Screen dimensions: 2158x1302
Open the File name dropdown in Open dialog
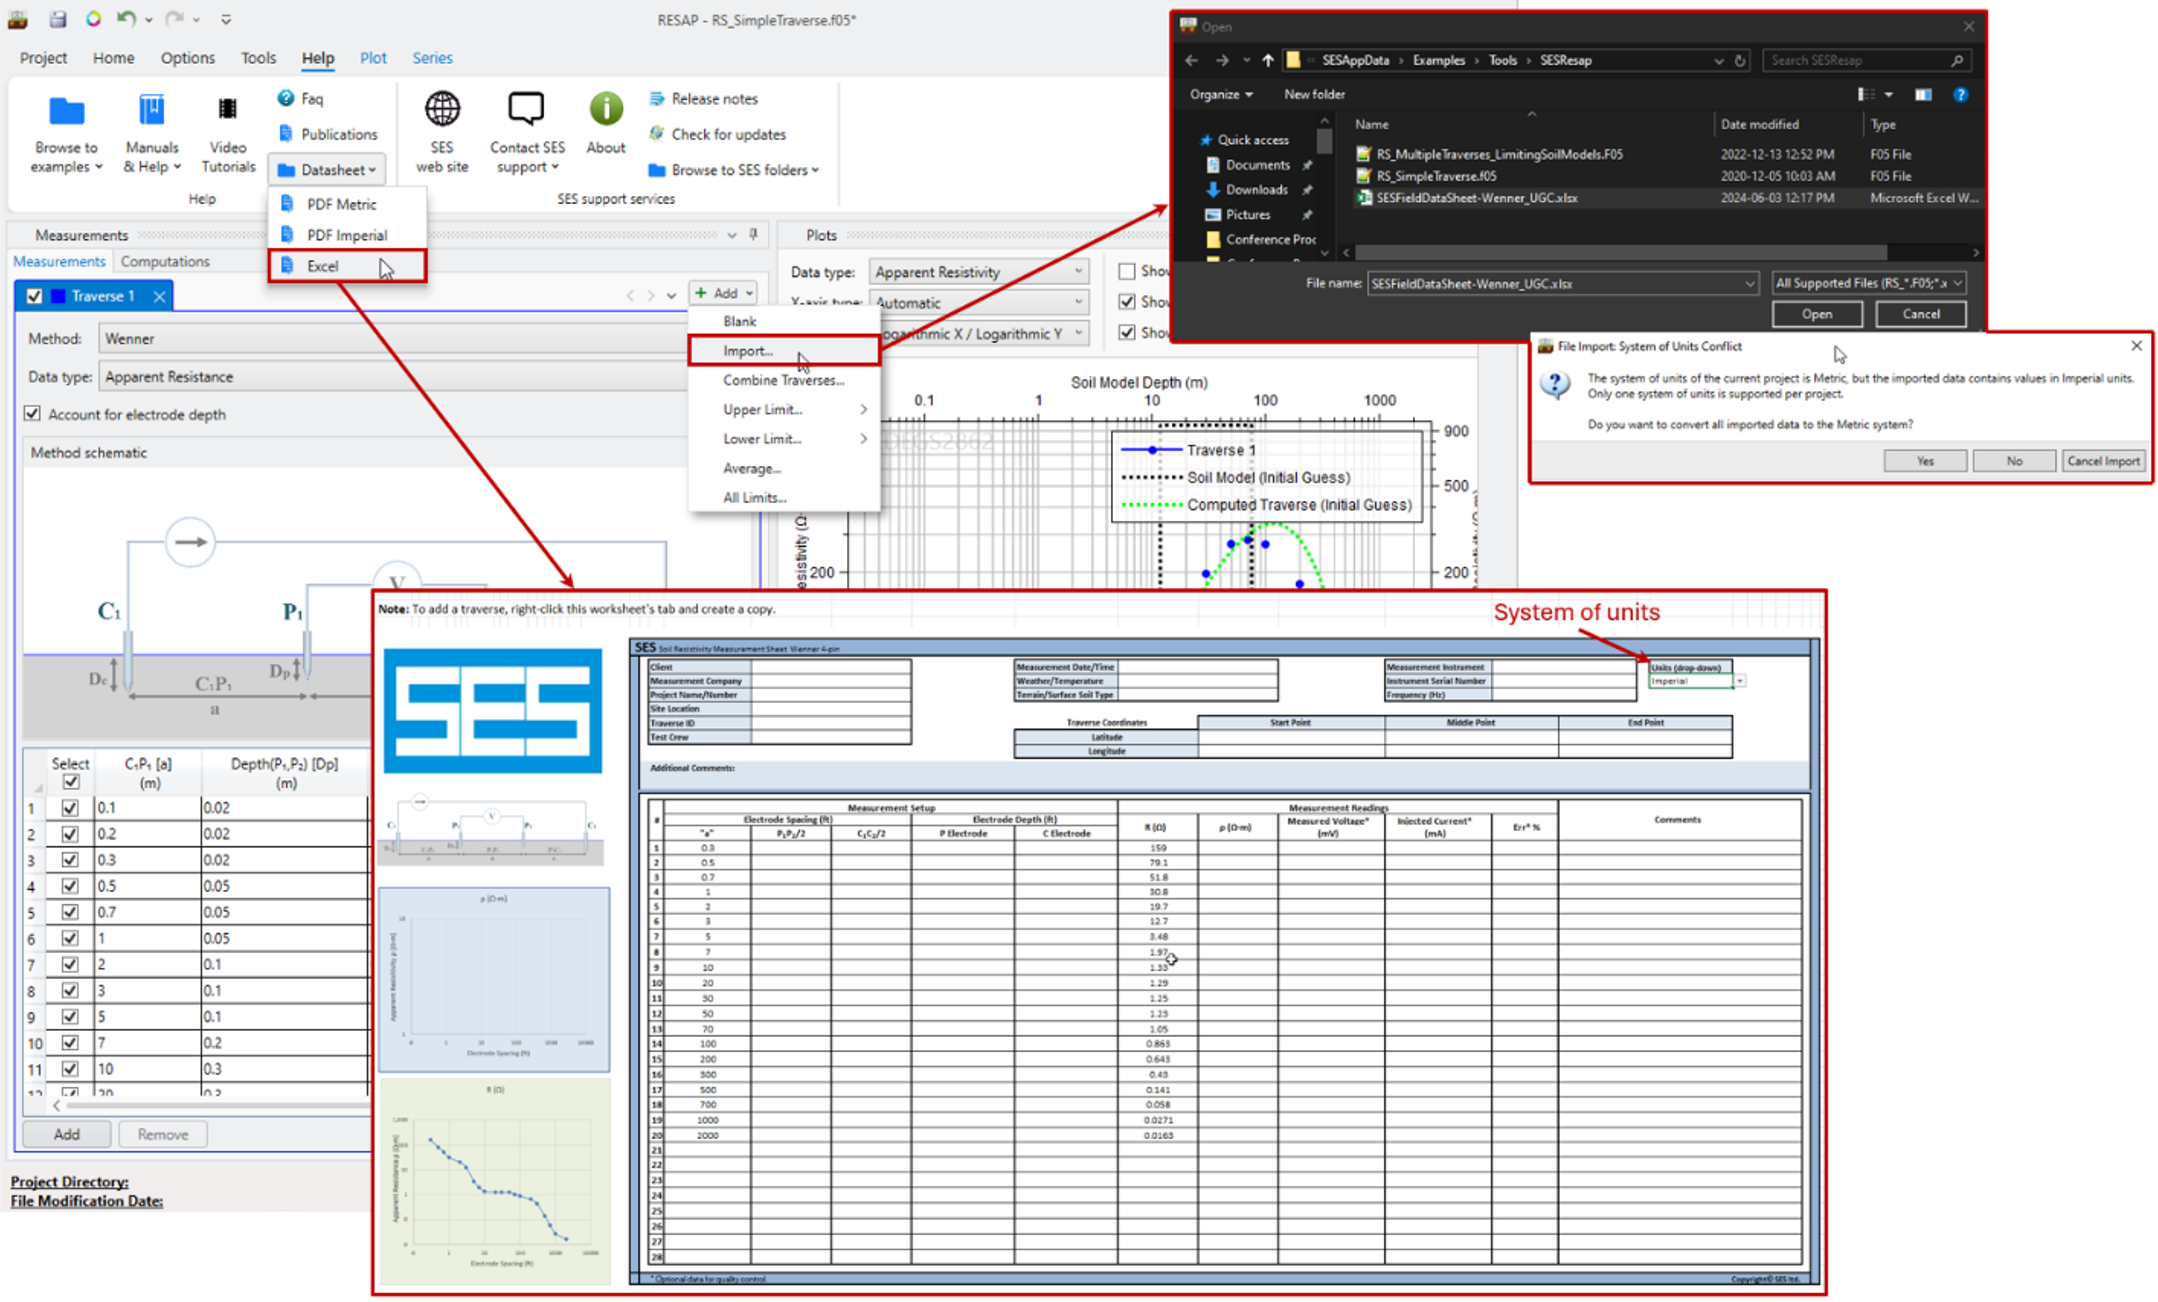click(x=1749, y=284)
